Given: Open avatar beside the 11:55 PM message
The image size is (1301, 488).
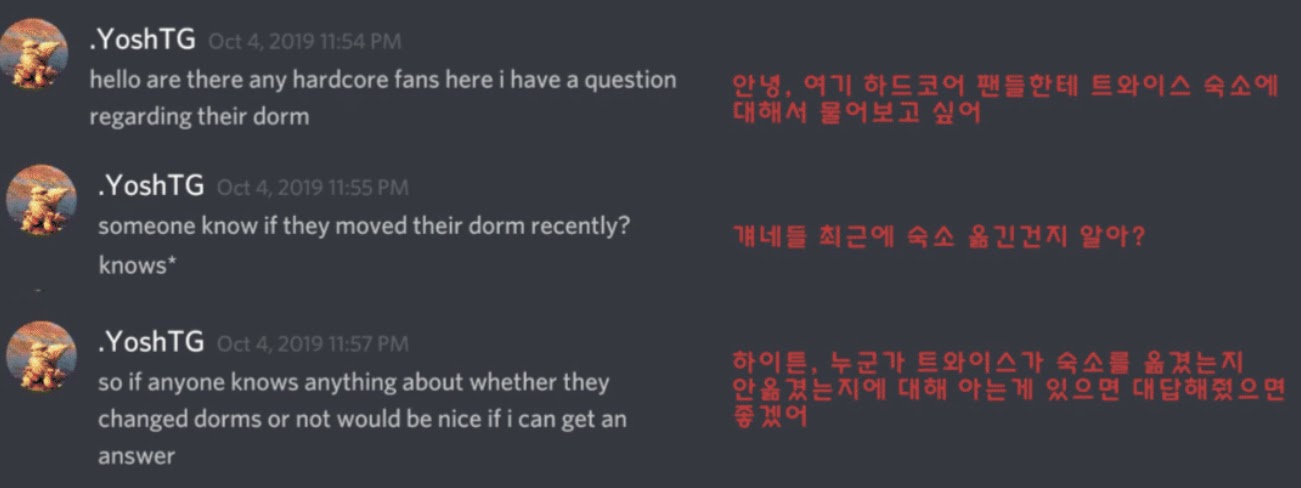Looking at the screenshot, I should coord(41,200).
